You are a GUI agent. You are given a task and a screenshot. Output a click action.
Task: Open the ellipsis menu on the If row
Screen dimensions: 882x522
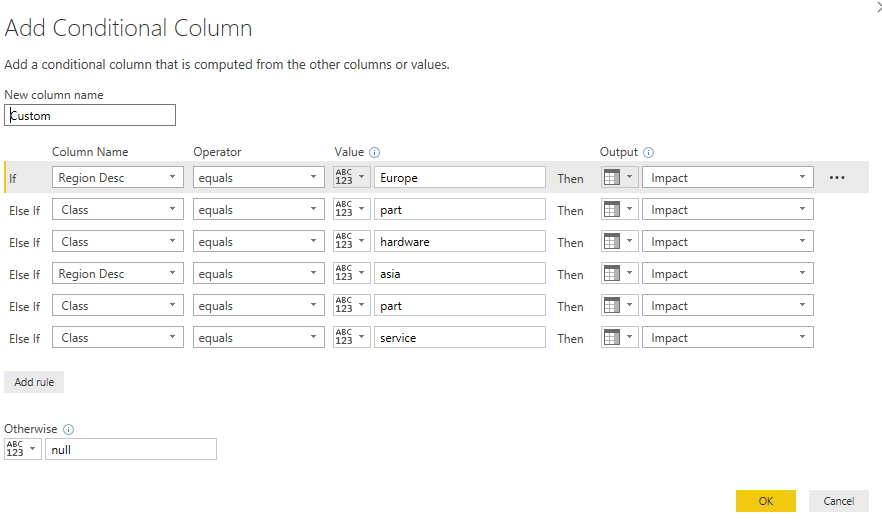pos(836,177)
